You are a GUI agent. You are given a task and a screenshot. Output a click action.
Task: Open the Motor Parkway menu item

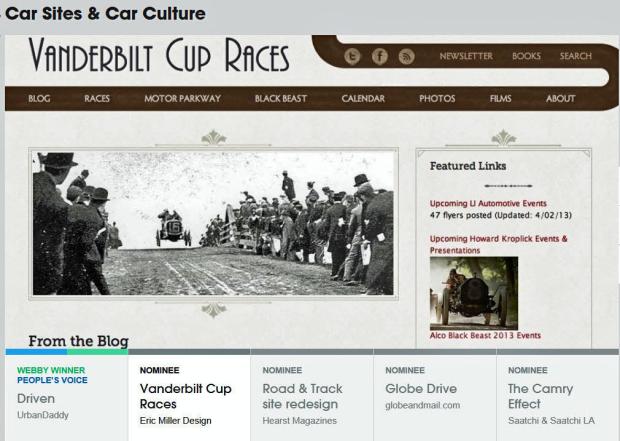(x=183, y=98)
